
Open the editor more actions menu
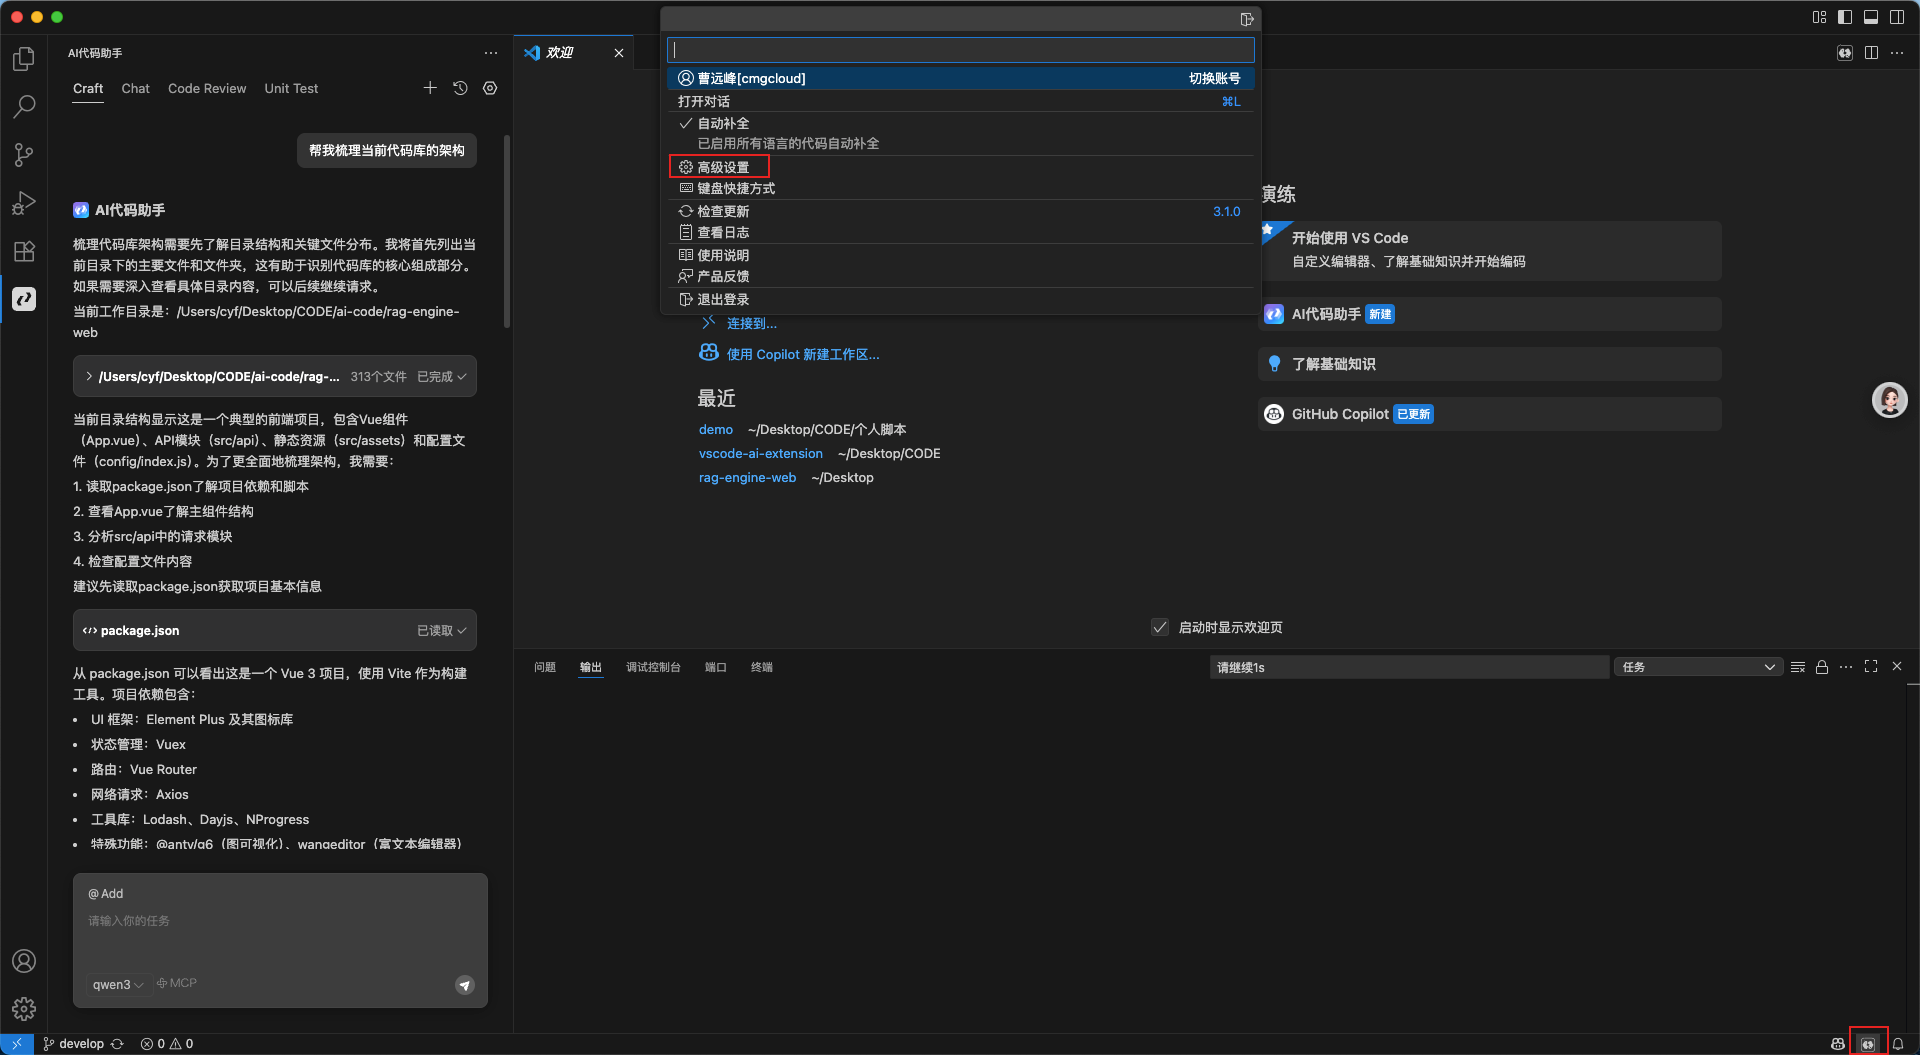(x=1897, y=53)
